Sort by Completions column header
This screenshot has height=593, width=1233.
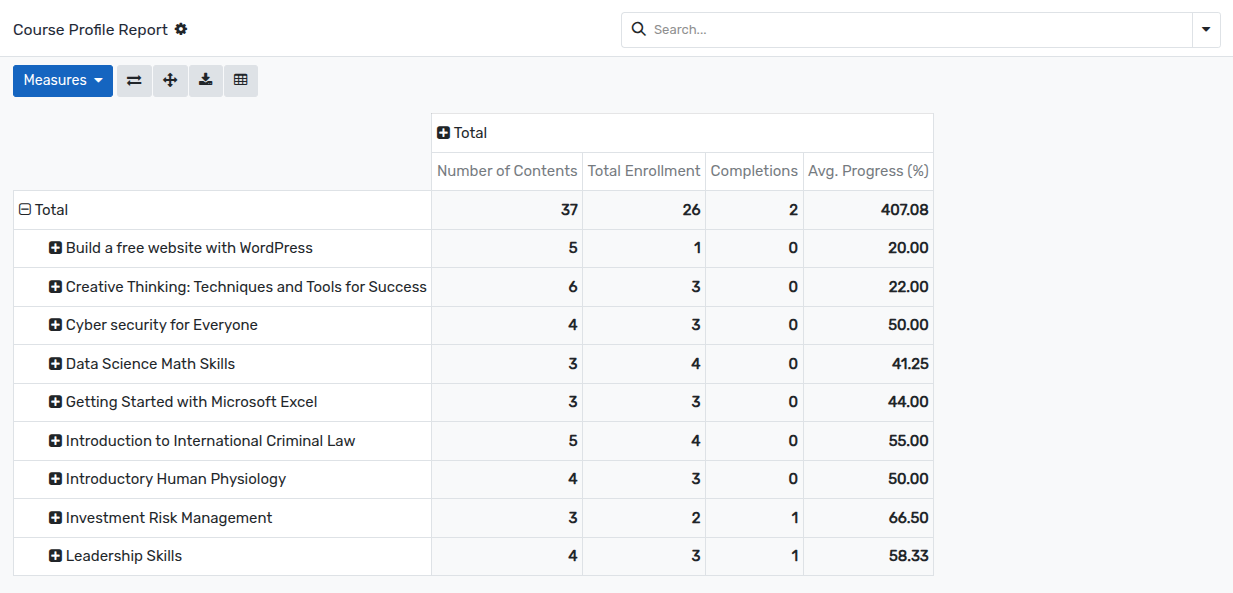pos(754,171)
